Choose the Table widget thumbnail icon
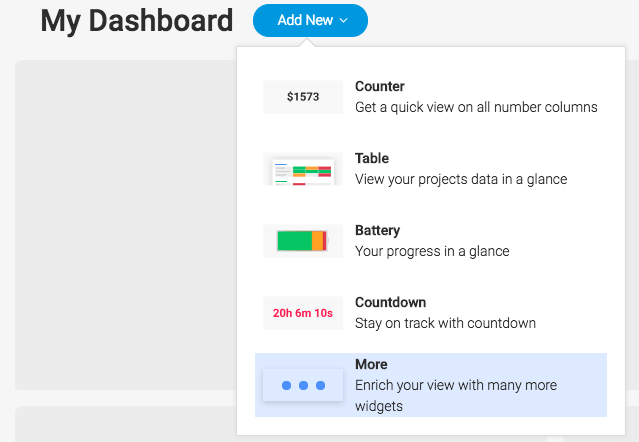 click(x=303, y=169)
